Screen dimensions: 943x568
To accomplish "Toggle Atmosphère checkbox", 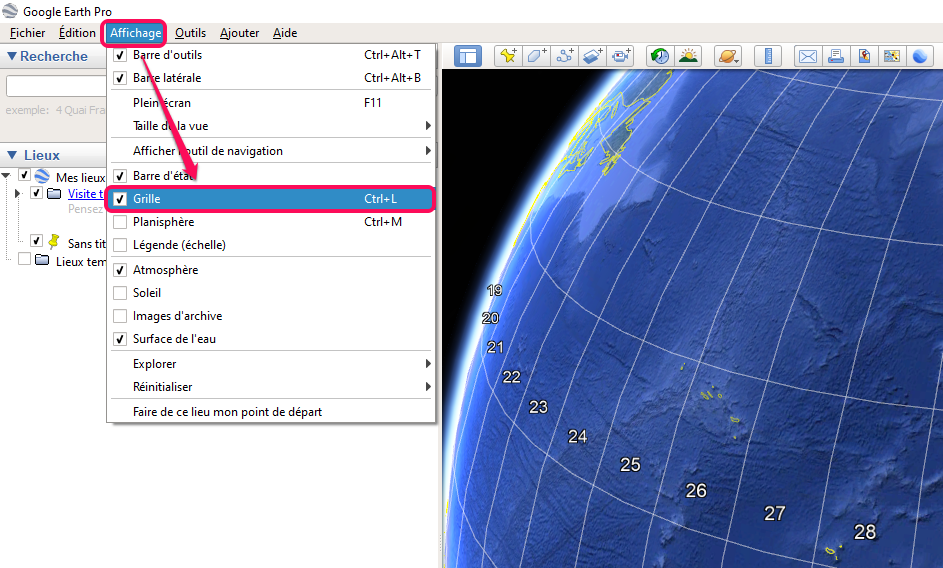I will coord(120,270).
